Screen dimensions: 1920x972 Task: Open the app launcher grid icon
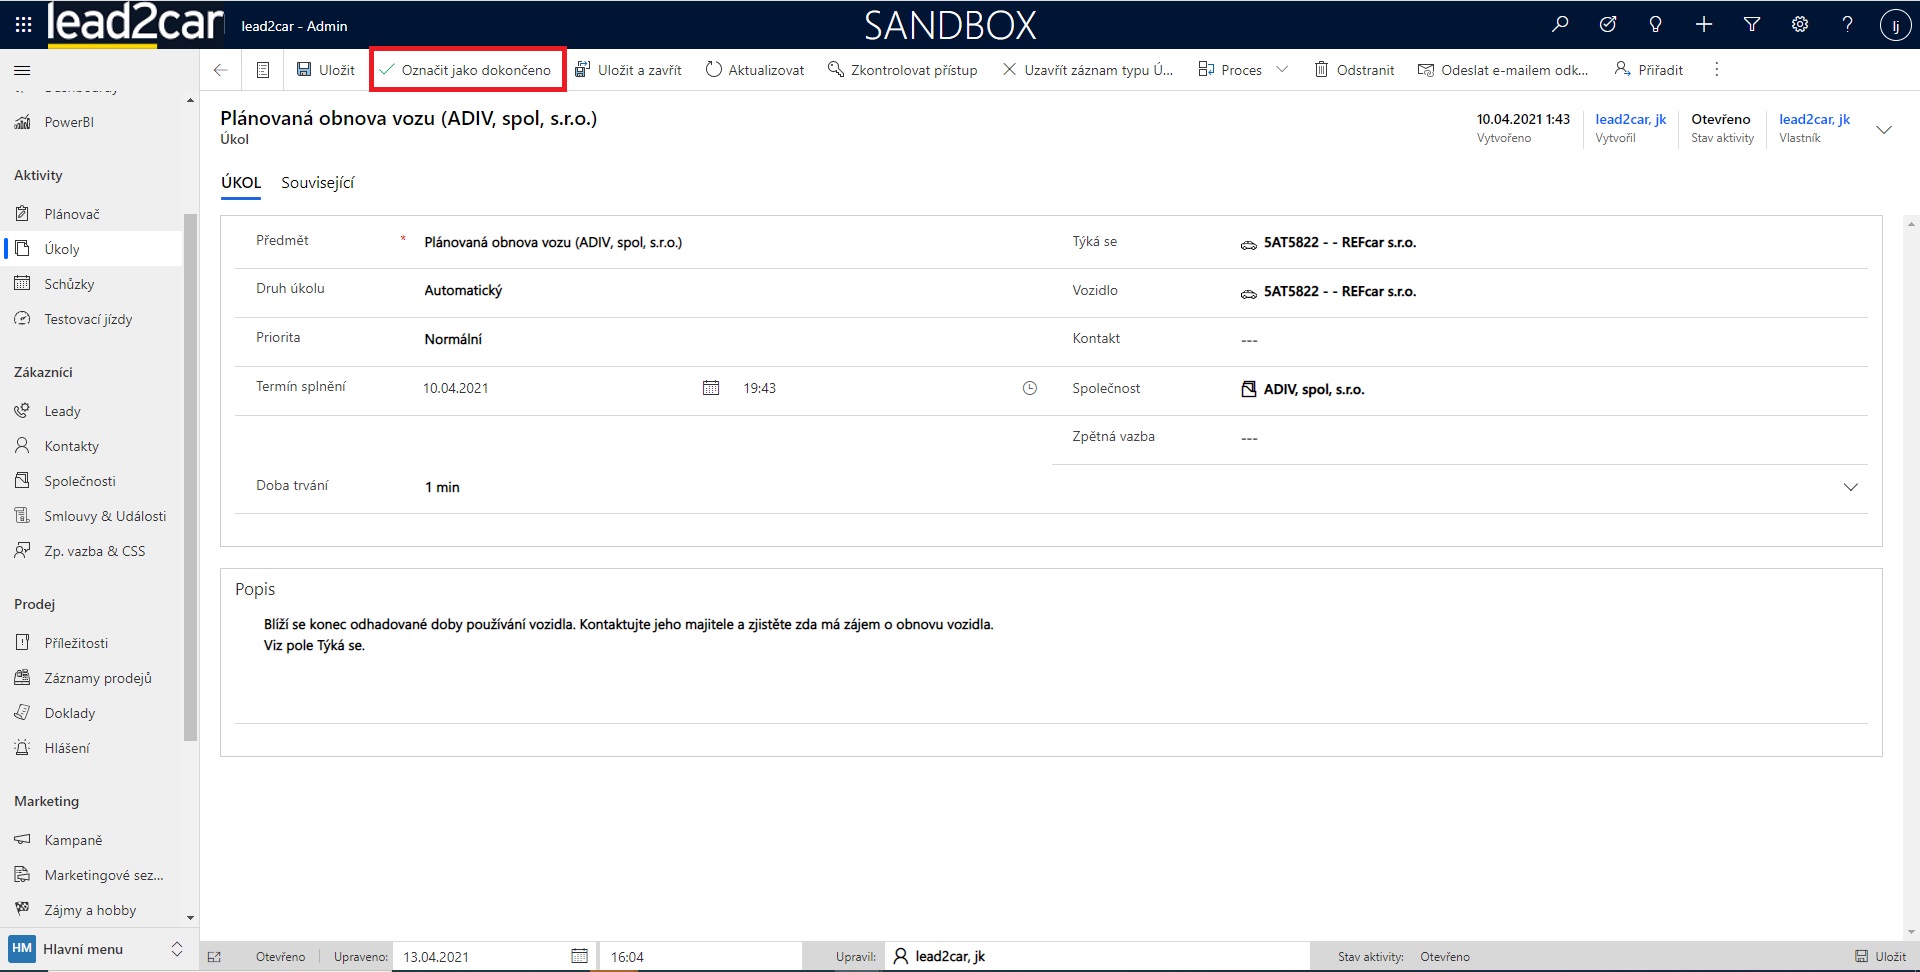(x=23, y=25)
